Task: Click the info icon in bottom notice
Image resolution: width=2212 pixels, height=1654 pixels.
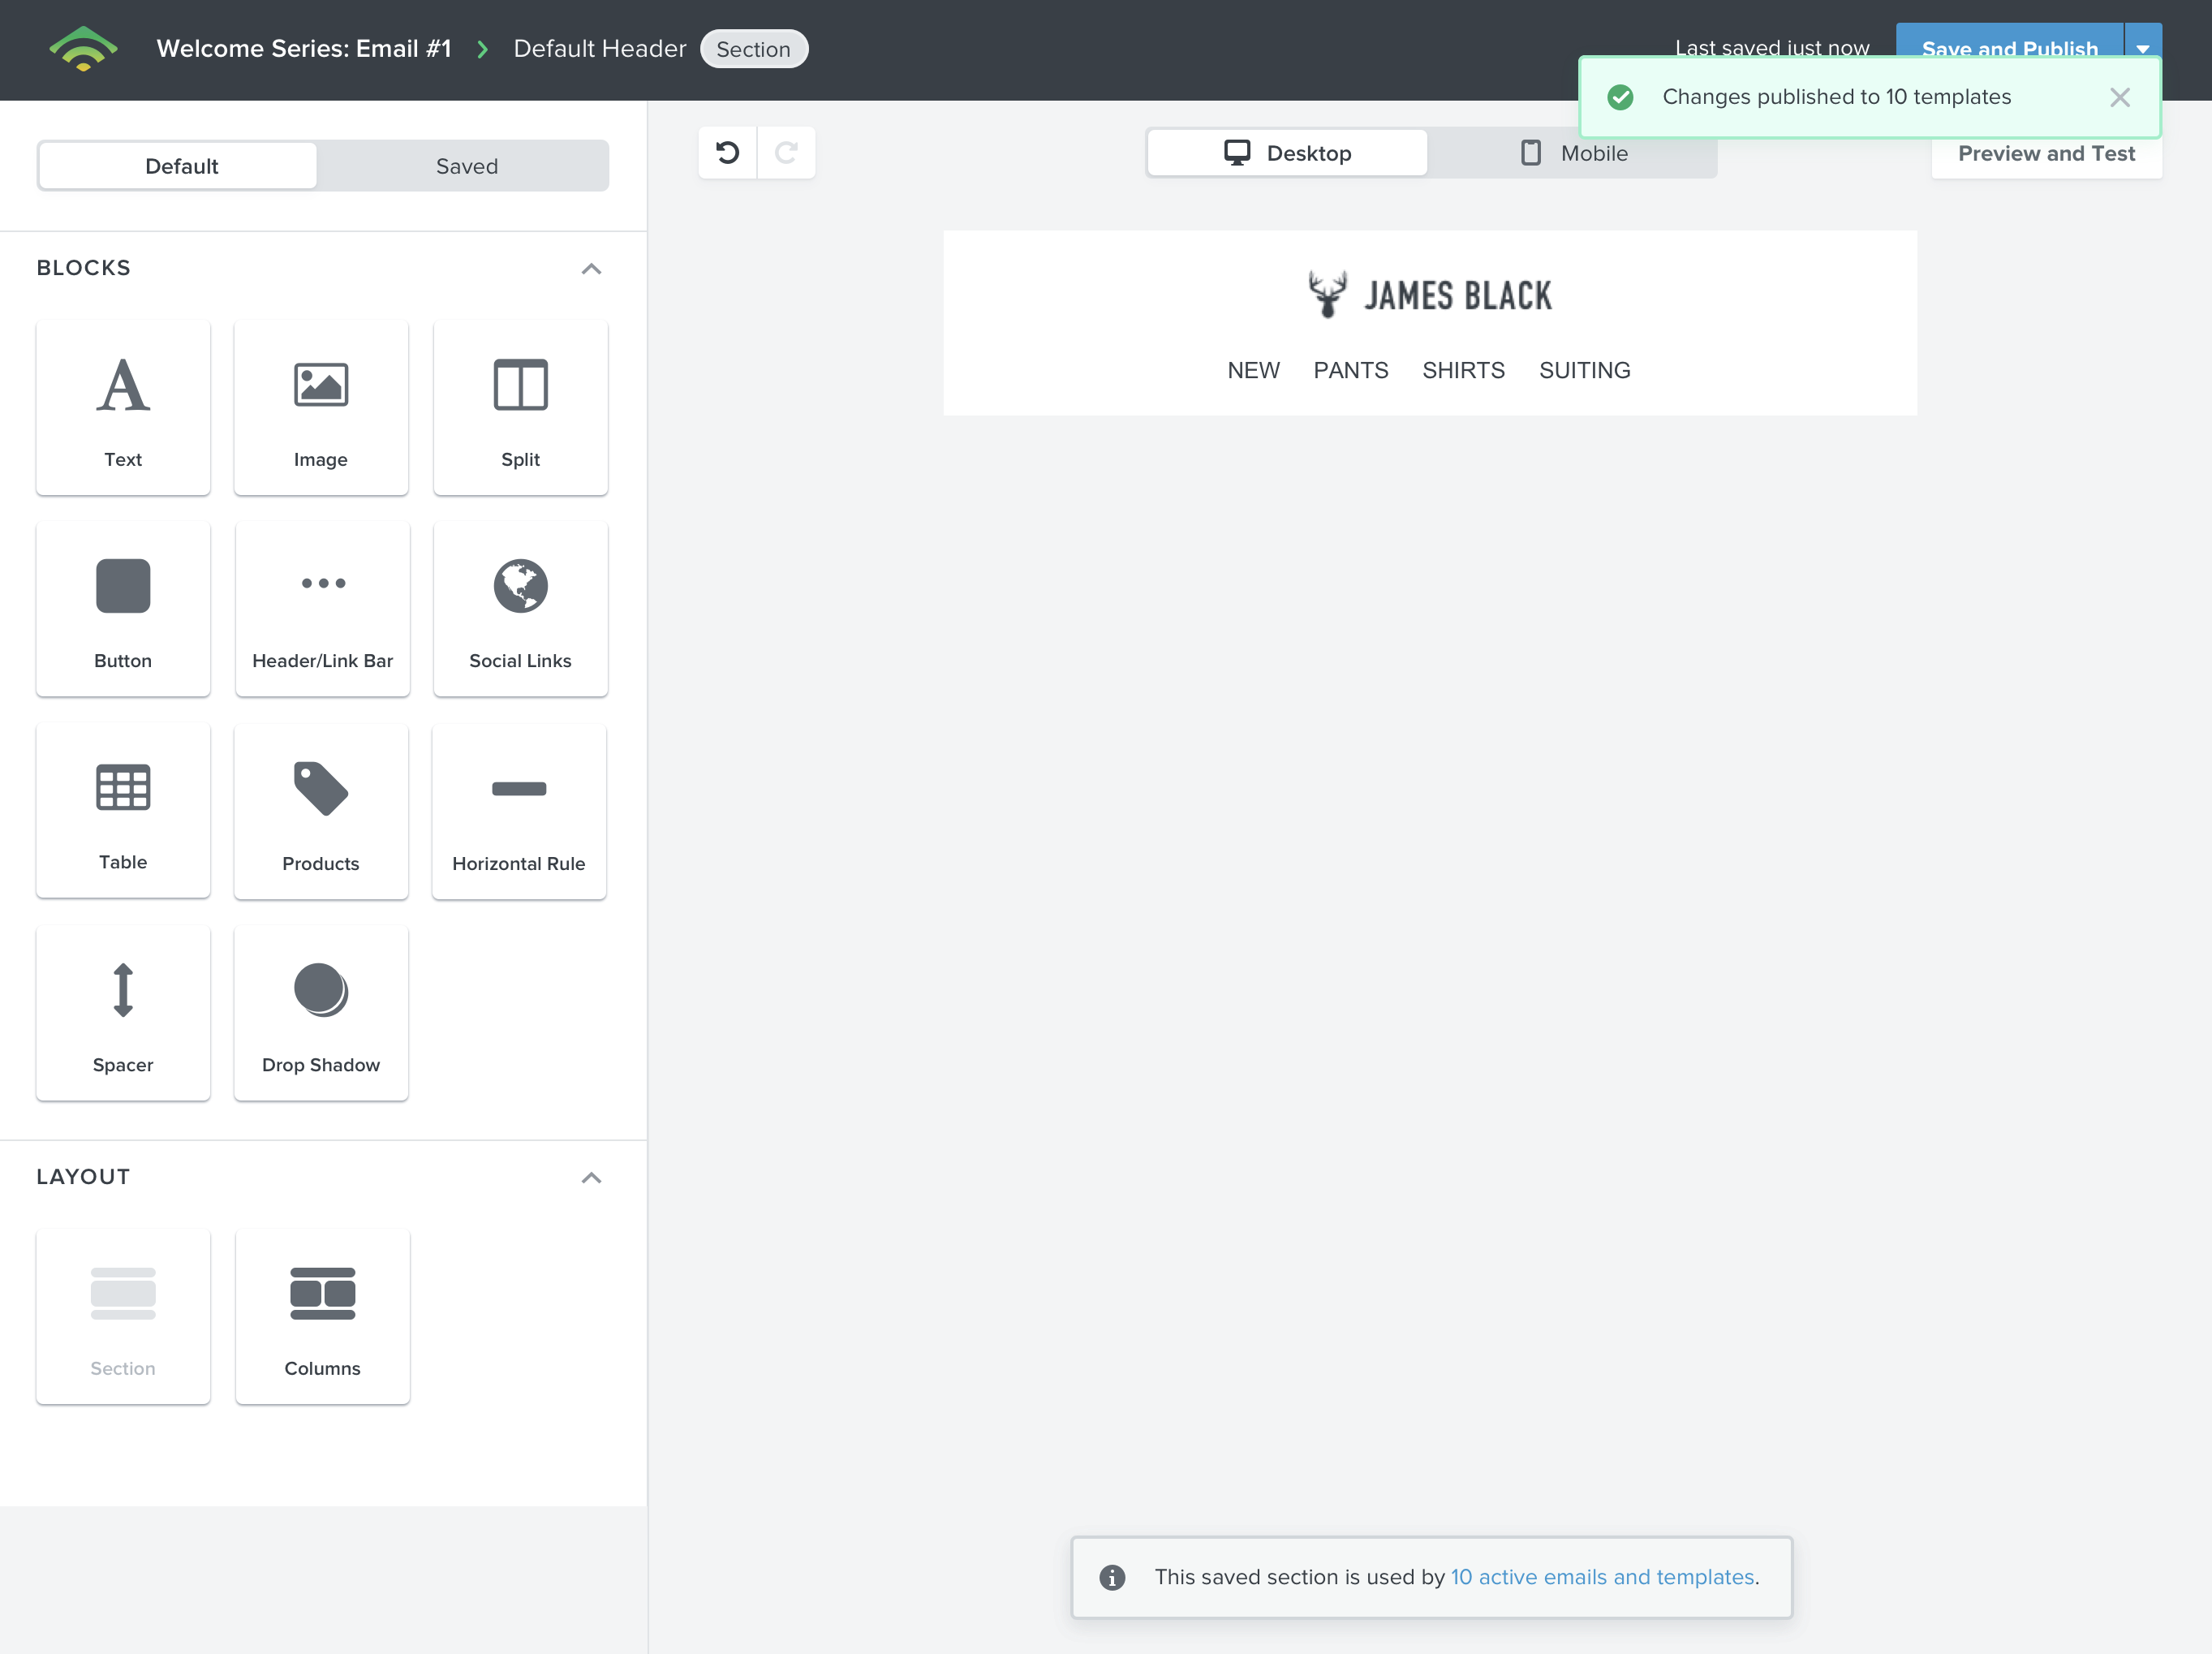Action: click(1112, 1577)
